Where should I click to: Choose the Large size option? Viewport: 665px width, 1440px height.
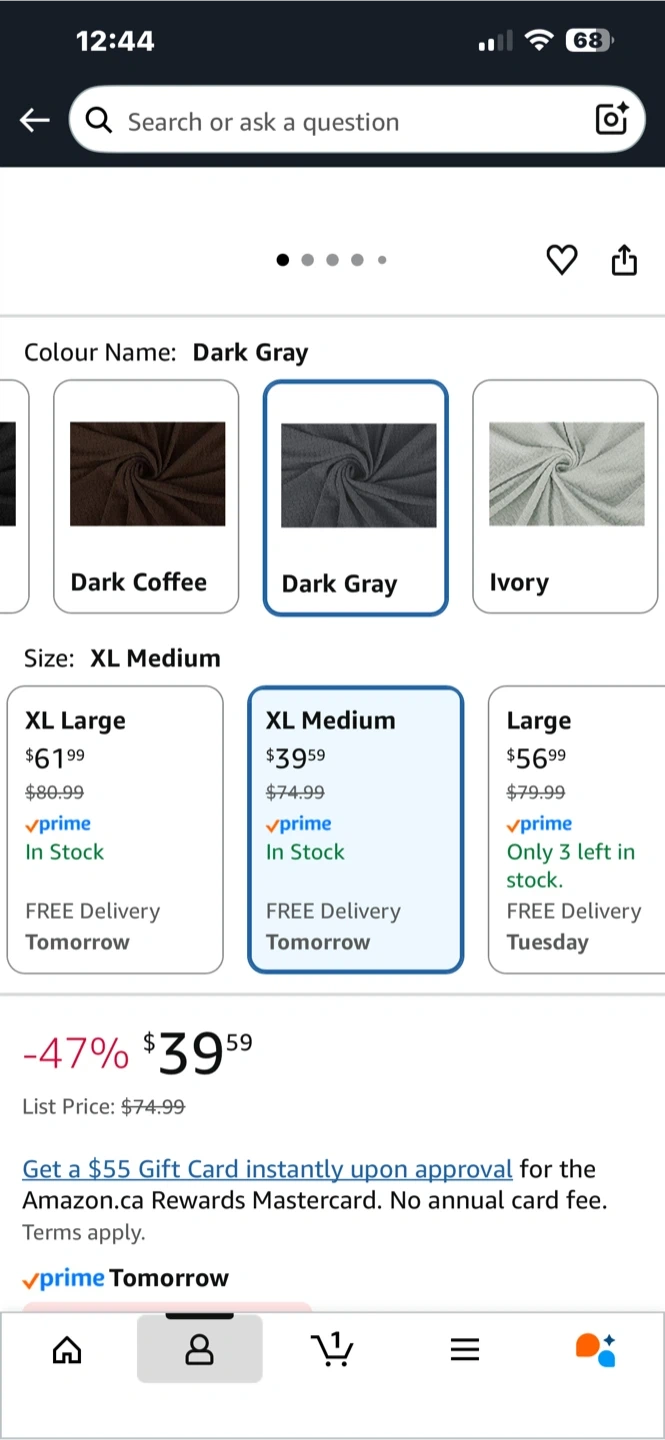pos(575,829)
